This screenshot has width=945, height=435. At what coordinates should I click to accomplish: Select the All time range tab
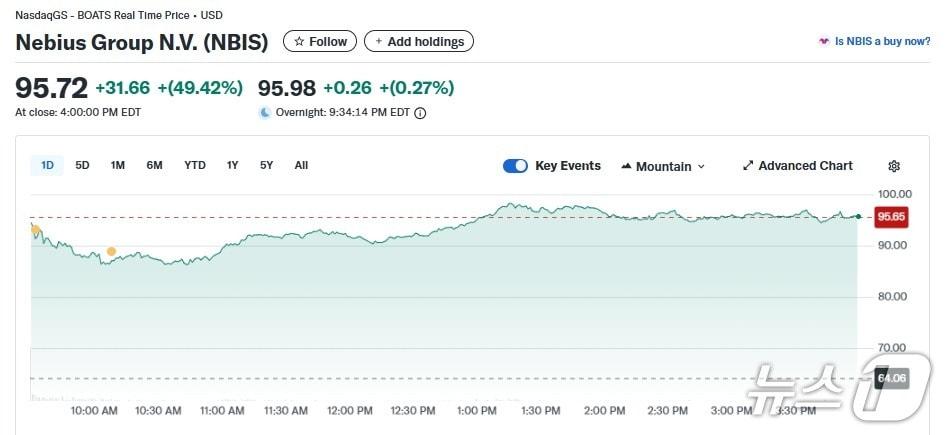point(301,165)
